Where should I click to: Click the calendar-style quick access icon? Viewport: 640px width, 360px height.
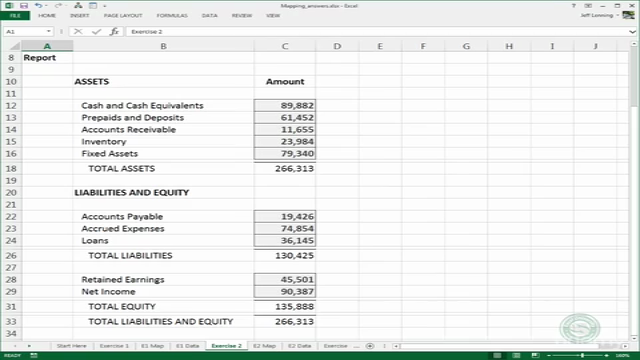click(x=93, y=6)
